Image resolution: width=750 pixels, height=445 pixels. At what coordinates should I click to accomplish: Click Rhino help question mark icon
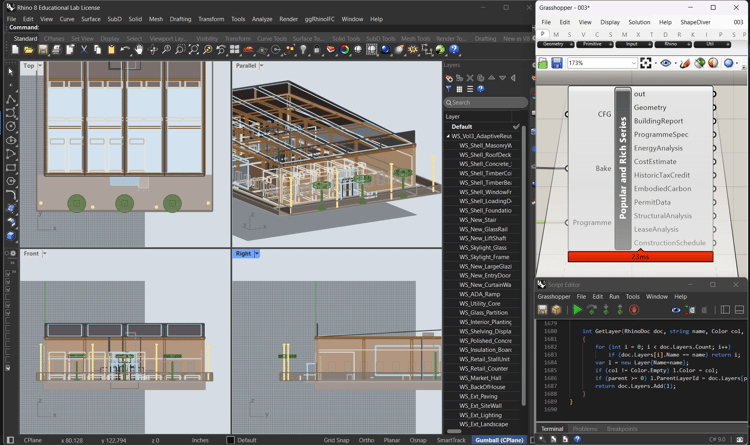[x=454, y=49]
